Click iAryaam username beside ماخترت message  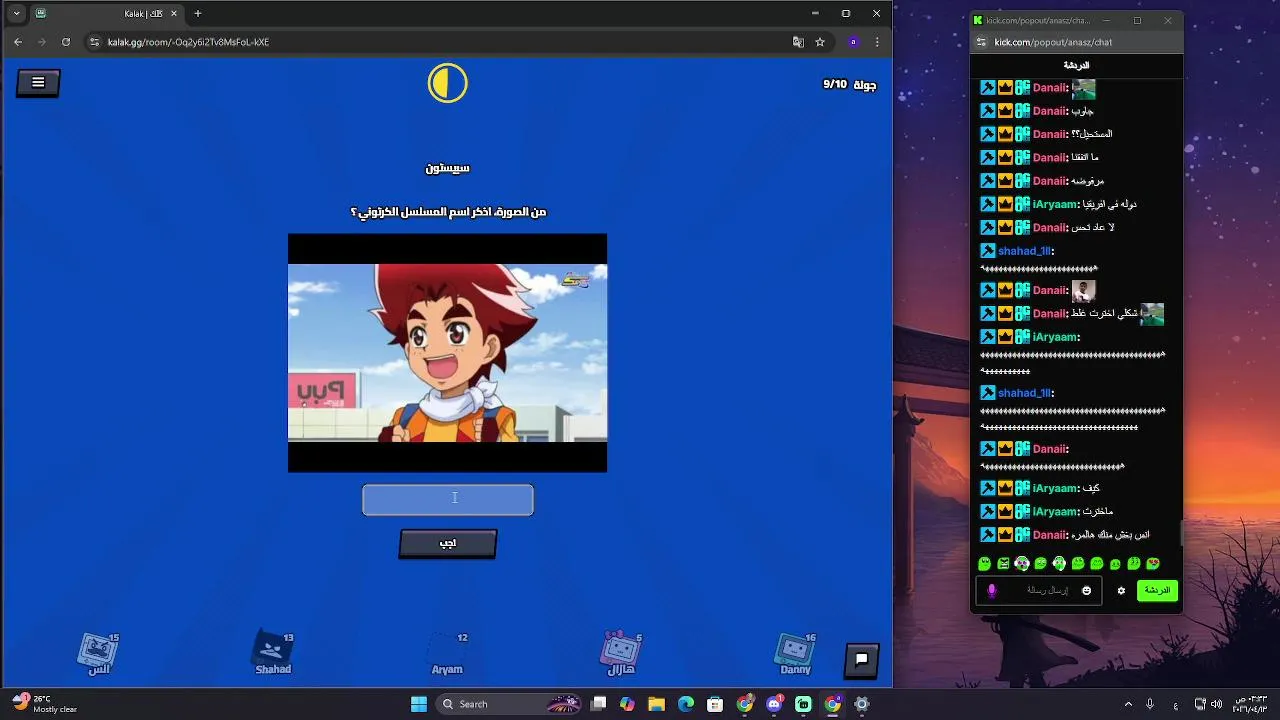pyautogui.click(x=1055, y=511)
